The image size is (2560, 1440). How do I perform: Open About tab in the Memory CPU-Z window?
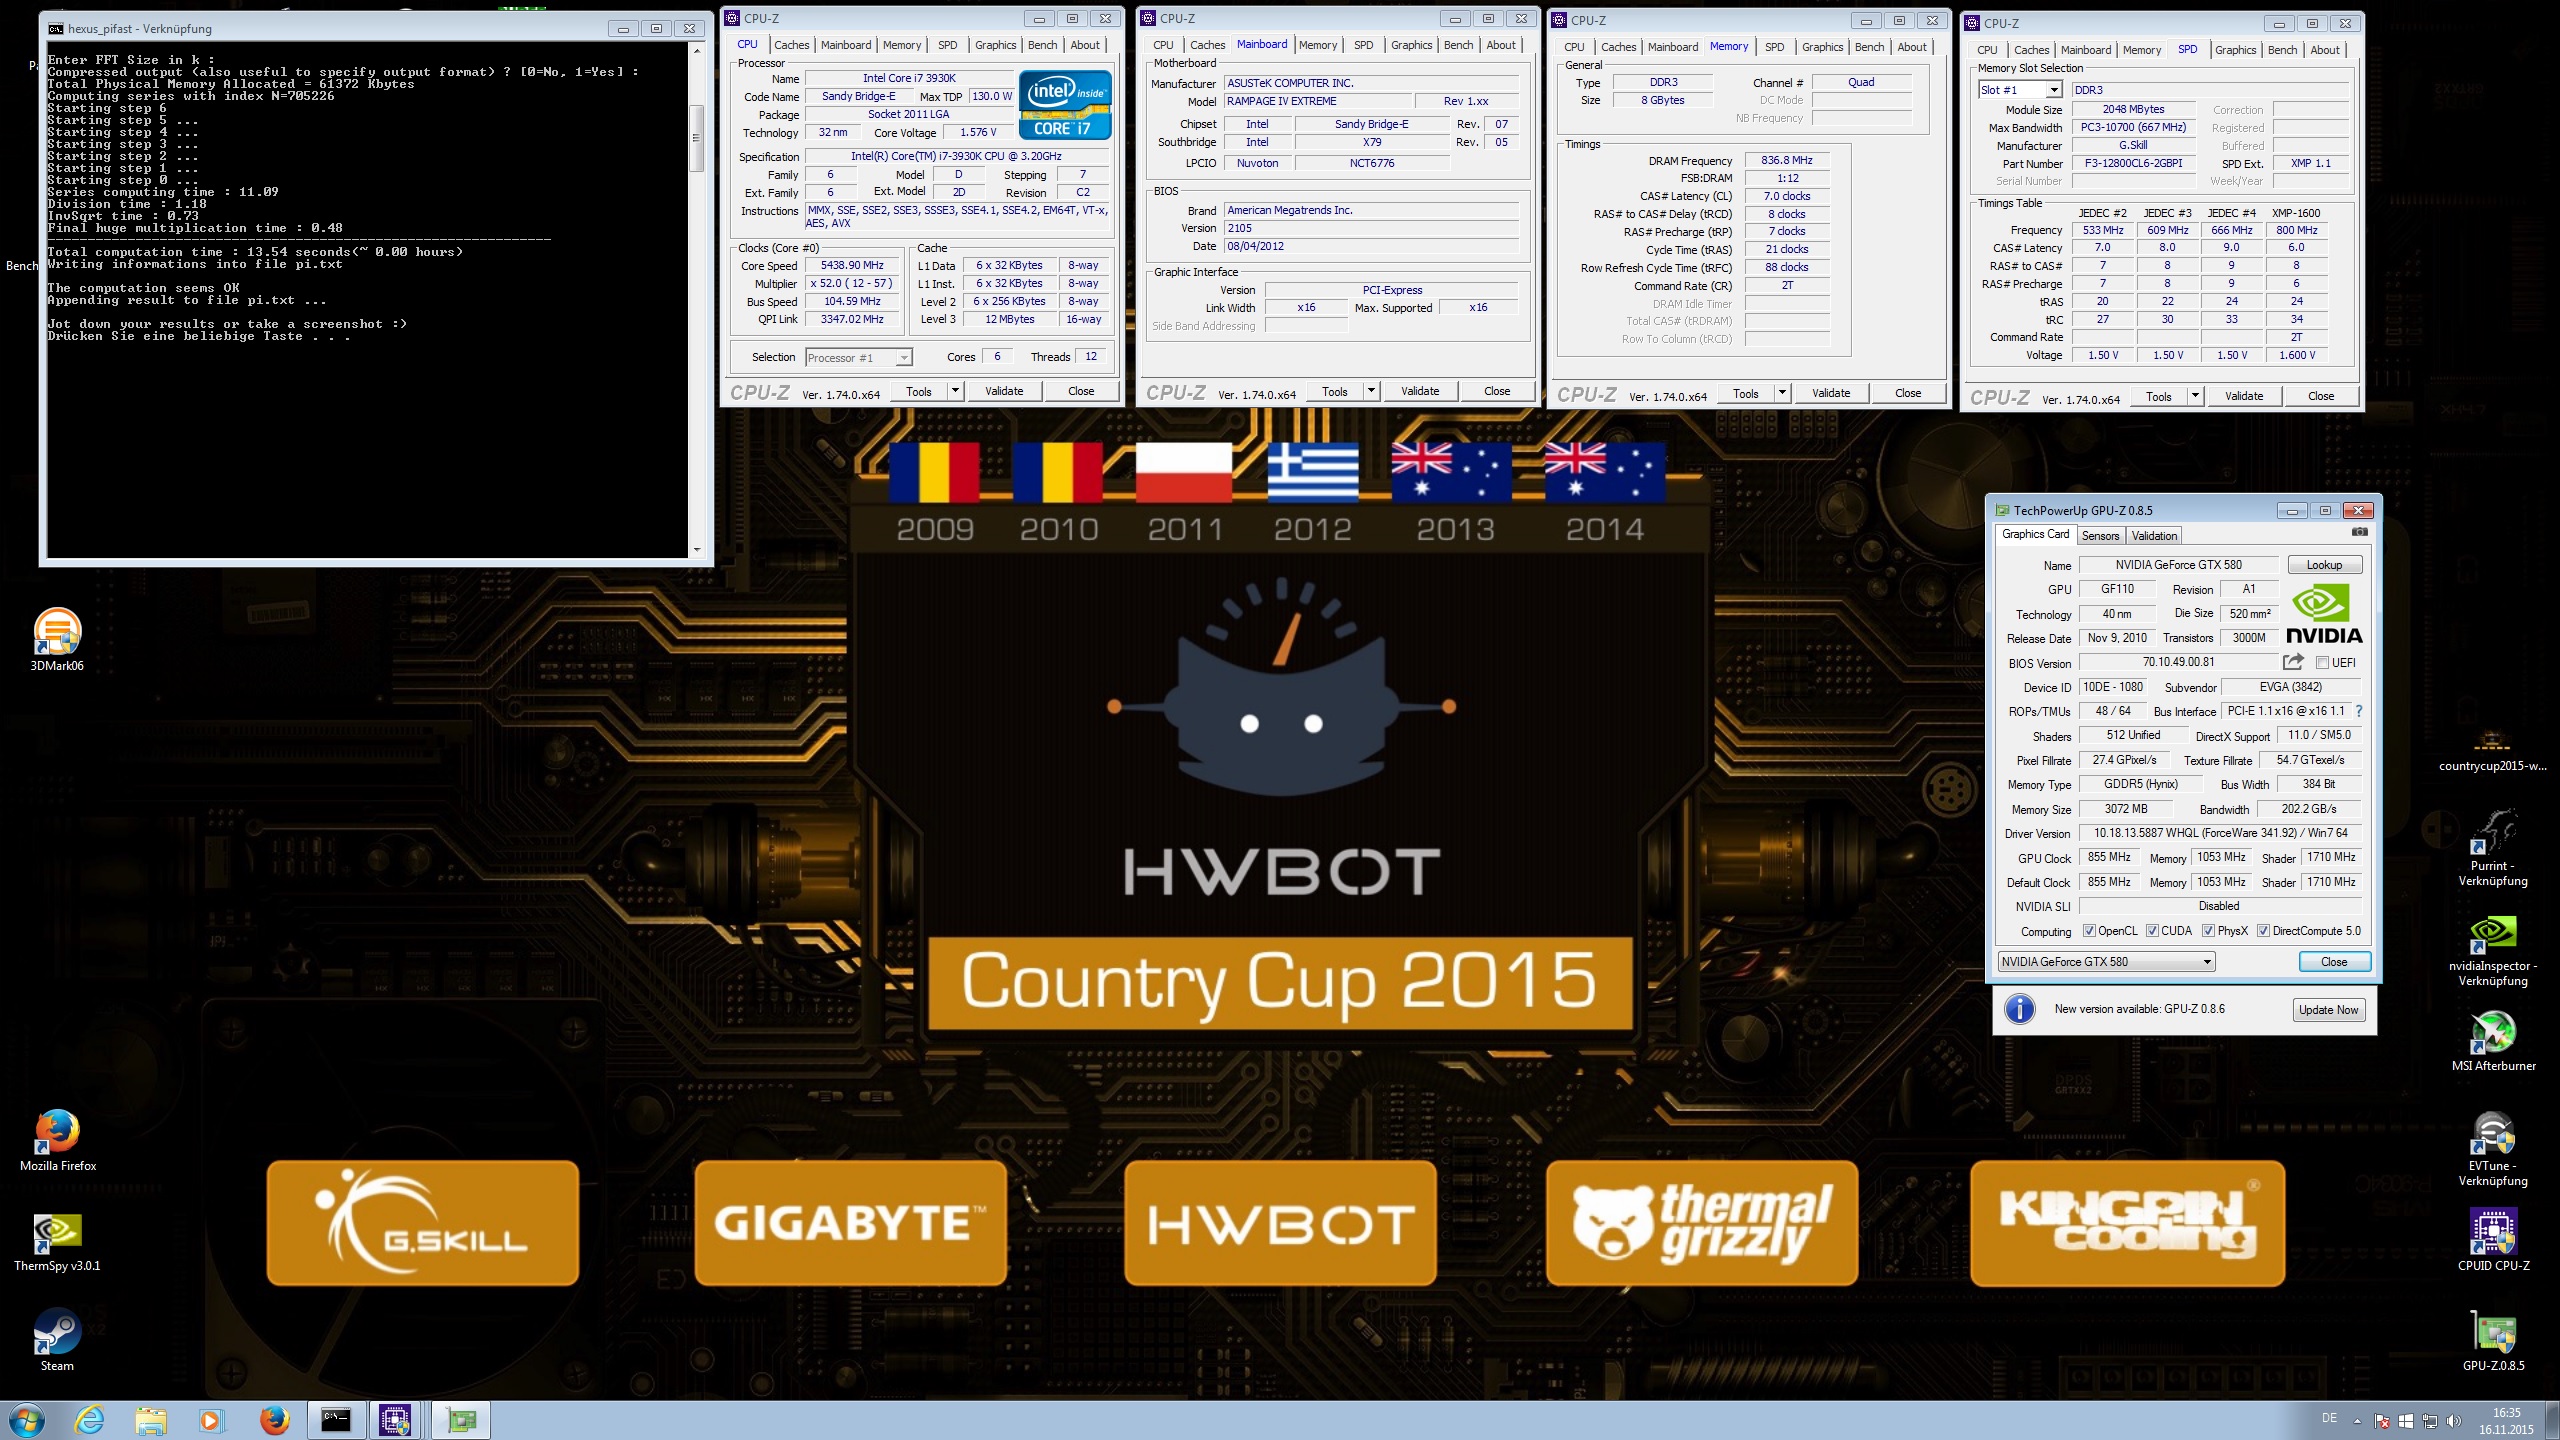tap(1911, 47)
